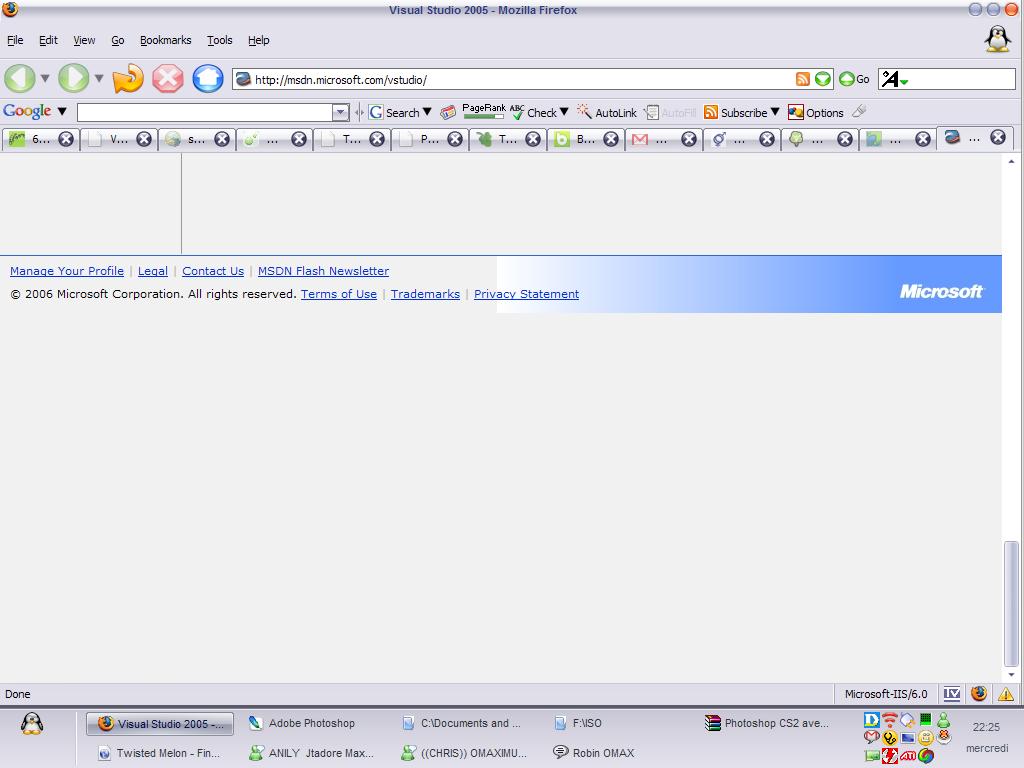Open the Contact Us link
1024x768 pixels.
(x=213, y=271)
